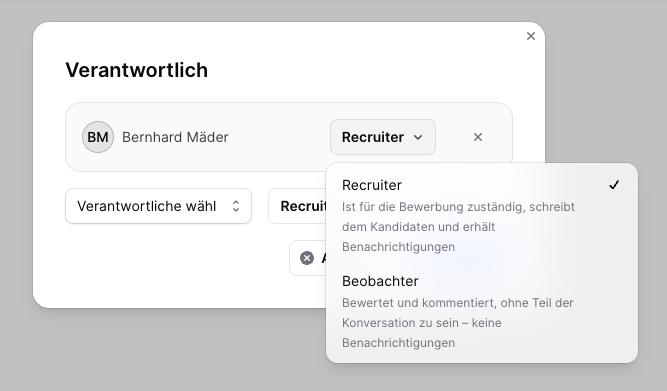Click the Verantwortlich heading

point(137,70)
